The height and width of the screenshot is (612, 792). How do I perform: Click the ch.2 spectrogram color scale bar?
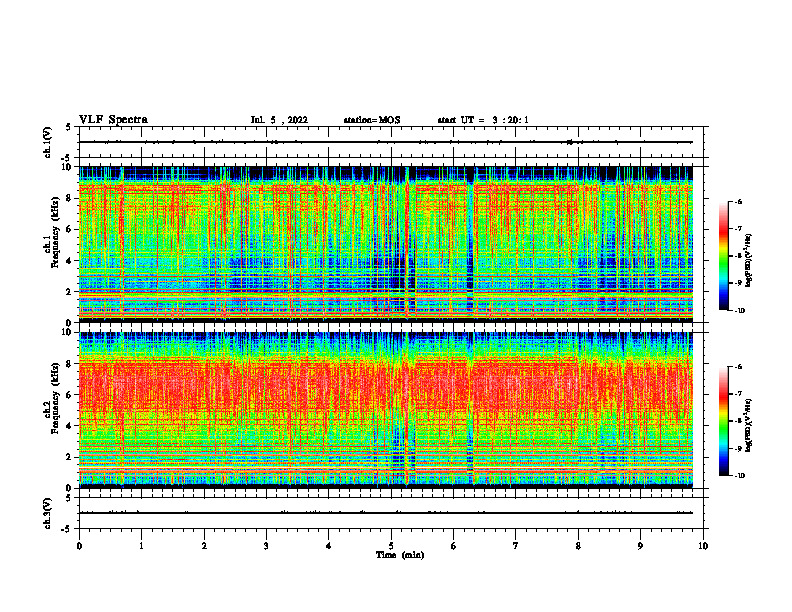point(723,421)
